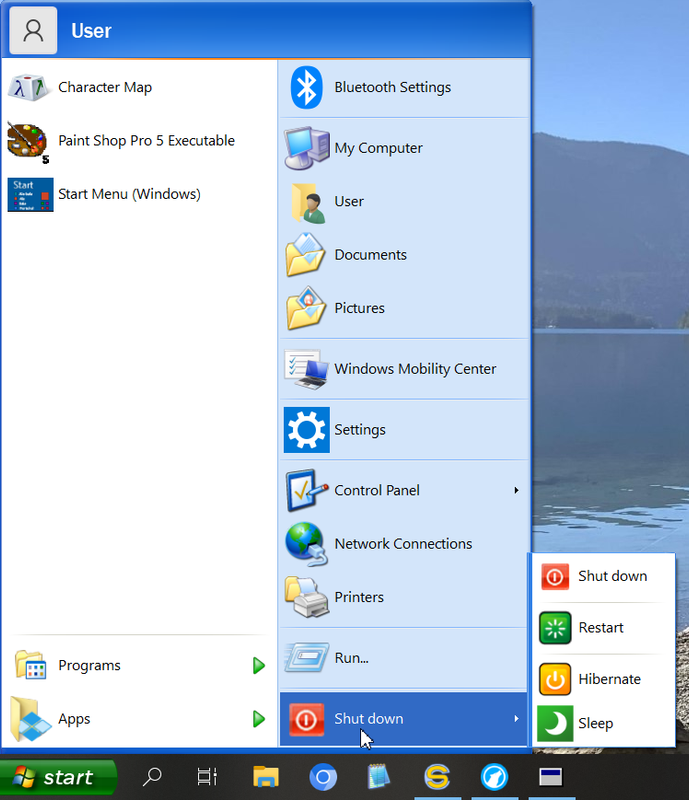This screenshot has height=800, width=689.
Task: Click the taskbar search magnifier icon
Action: 152,777
